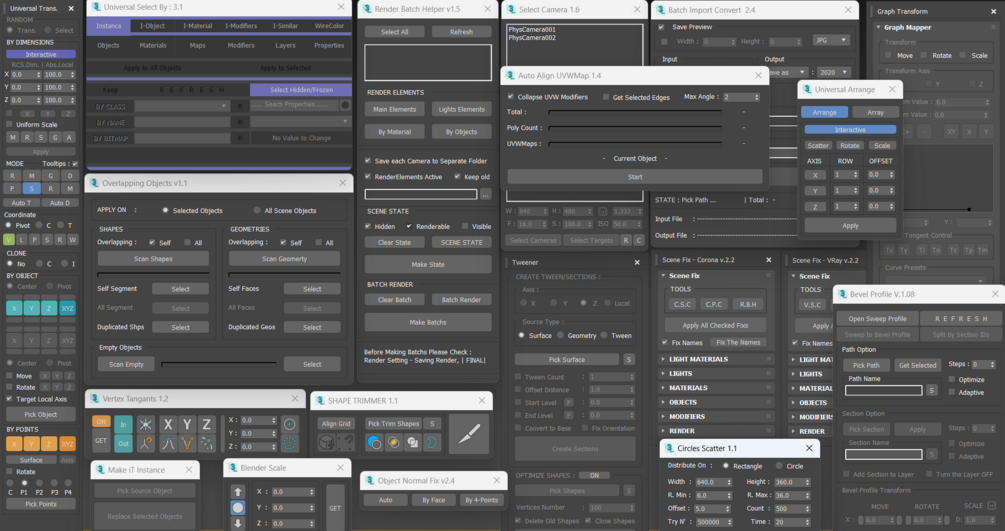Screen dimensions: 1005x531
Task: Click the solid circle target icon in Vertex Tangants
Action: click(x=290, y=424)
